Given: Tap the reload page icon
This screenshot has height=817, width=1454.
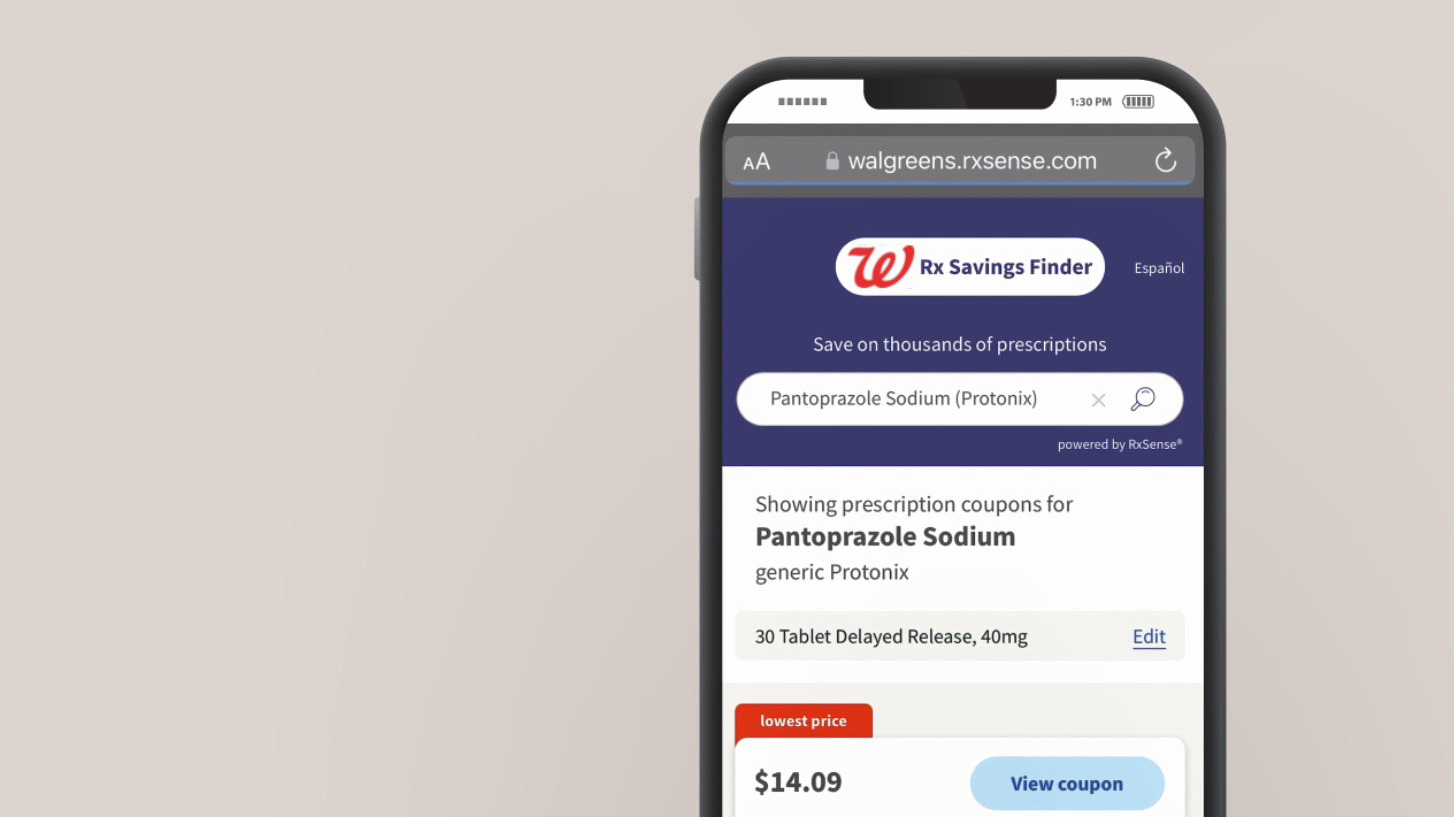Looking at the screenshot, I should click(x=1165, y=160).
